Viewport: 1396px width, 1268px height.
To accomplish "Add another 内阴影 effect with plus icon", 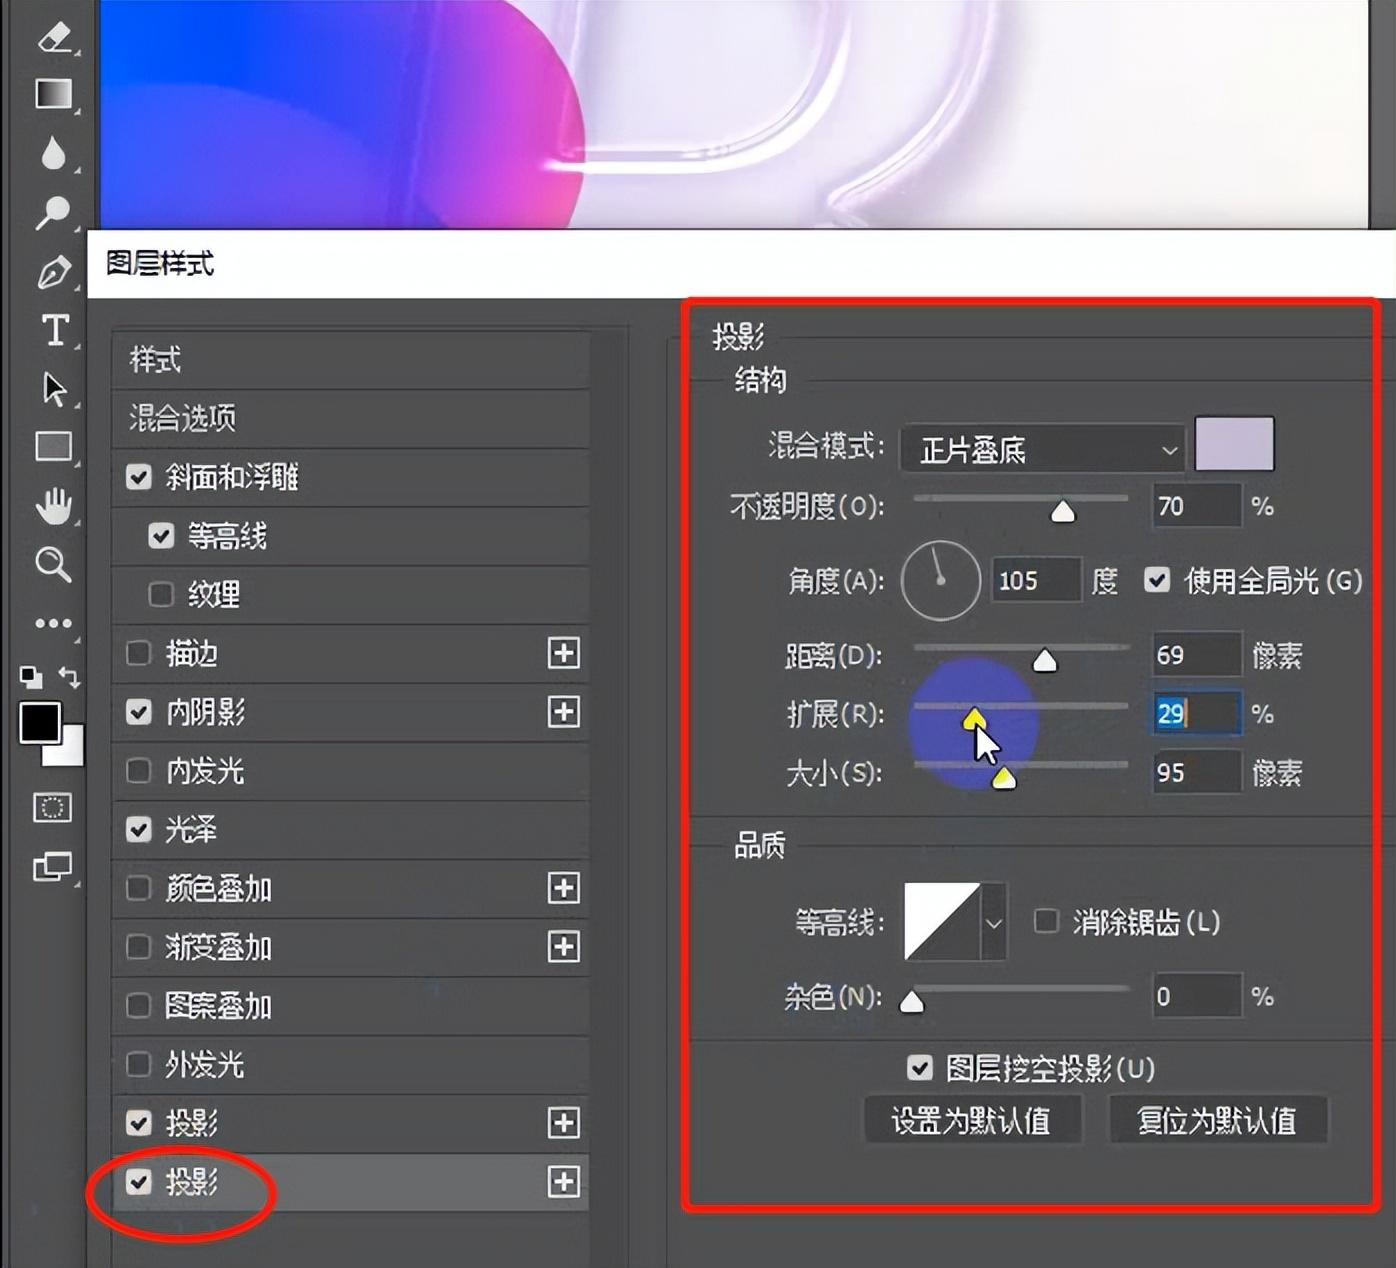I will (x=564, y=712).
